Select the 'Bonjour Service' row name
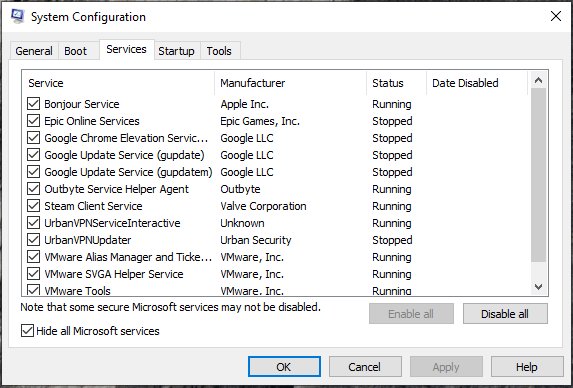 pos(82,104)
